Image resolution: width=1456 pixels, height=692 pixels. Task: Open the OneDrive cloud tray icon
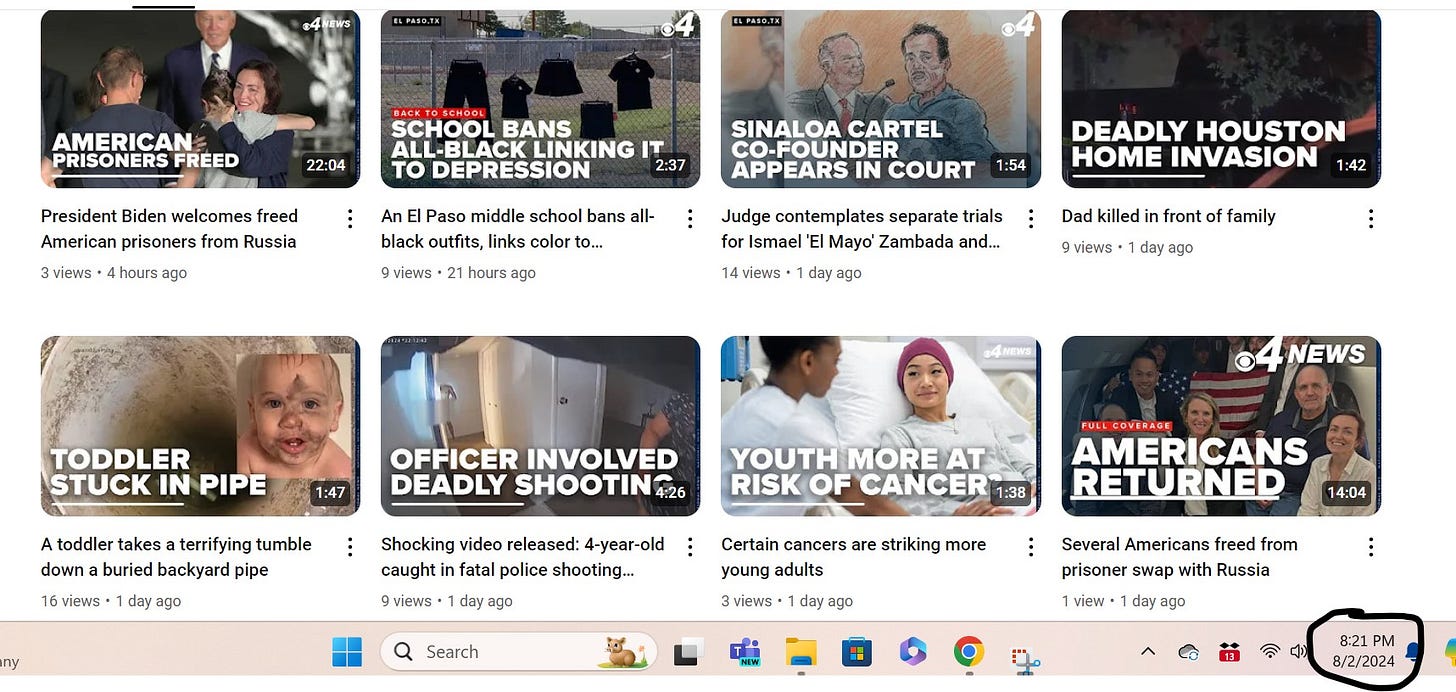point(1188,652)
